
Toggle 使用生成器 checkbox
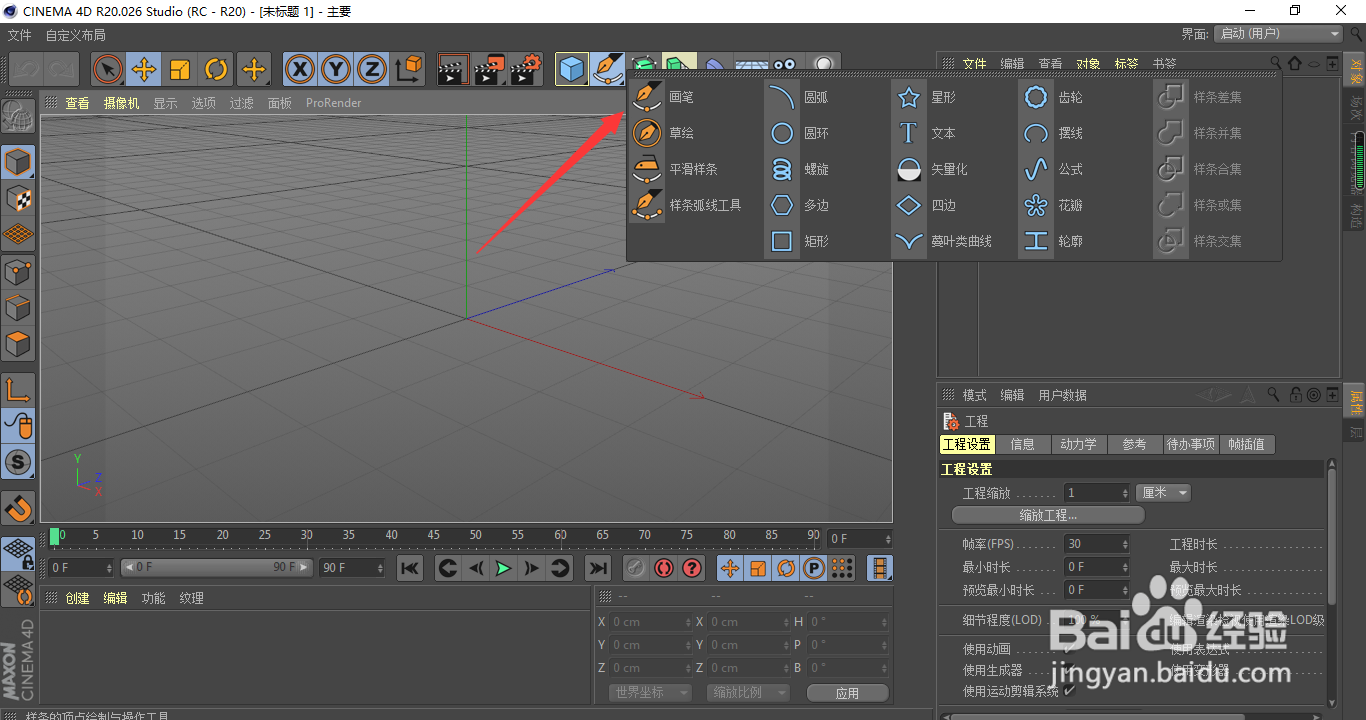click(x=1069, y=671)
